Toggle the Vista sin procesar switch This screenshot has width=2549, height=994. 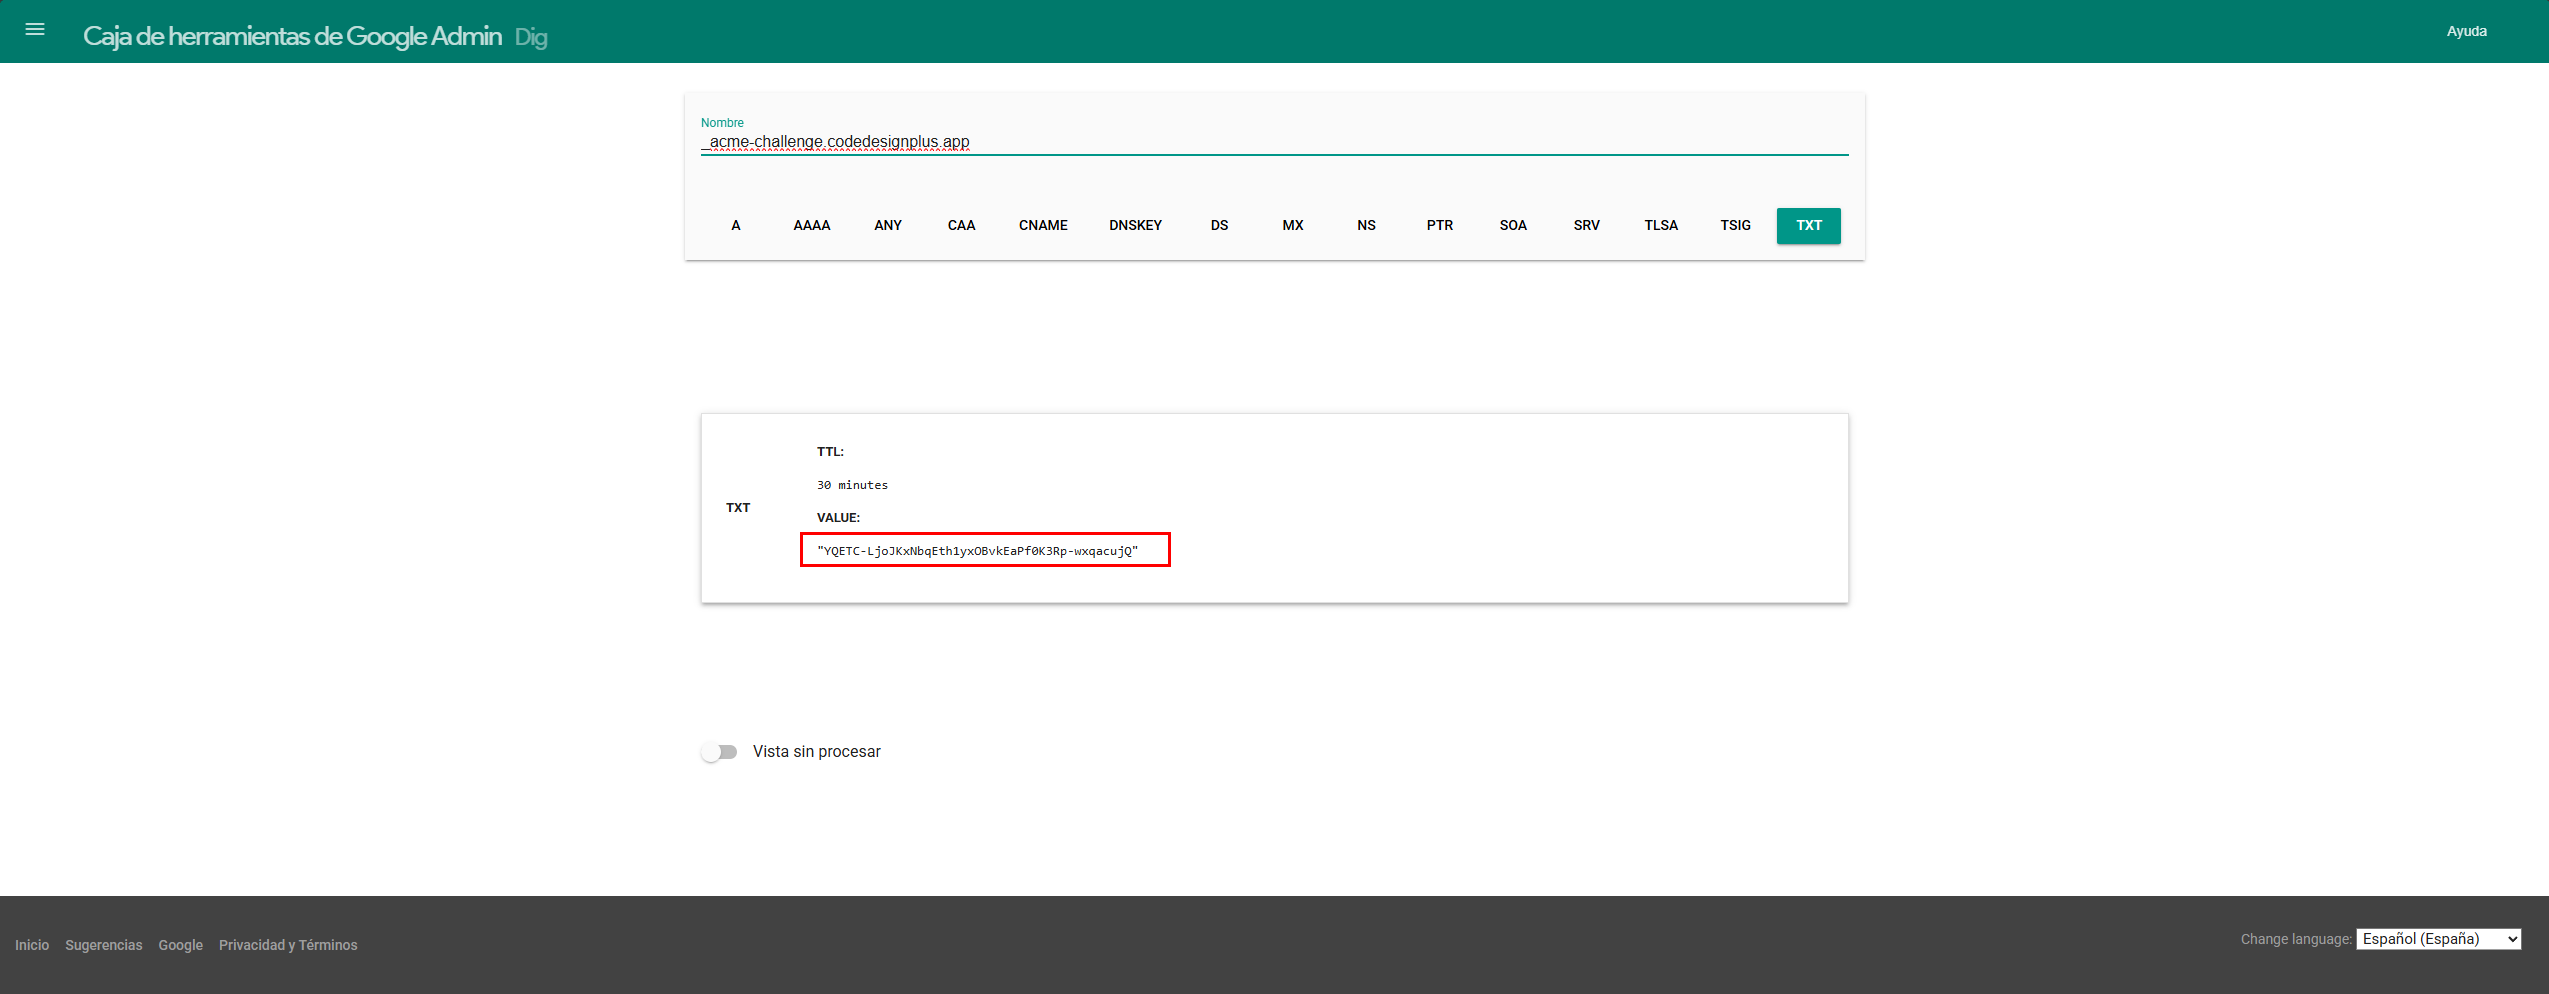[719, 752]
